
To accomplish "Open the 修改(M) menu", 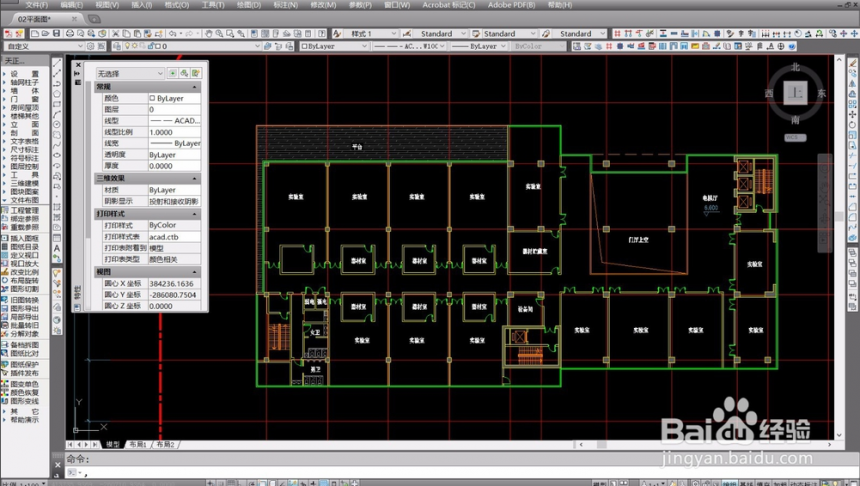I will (323, 5).
